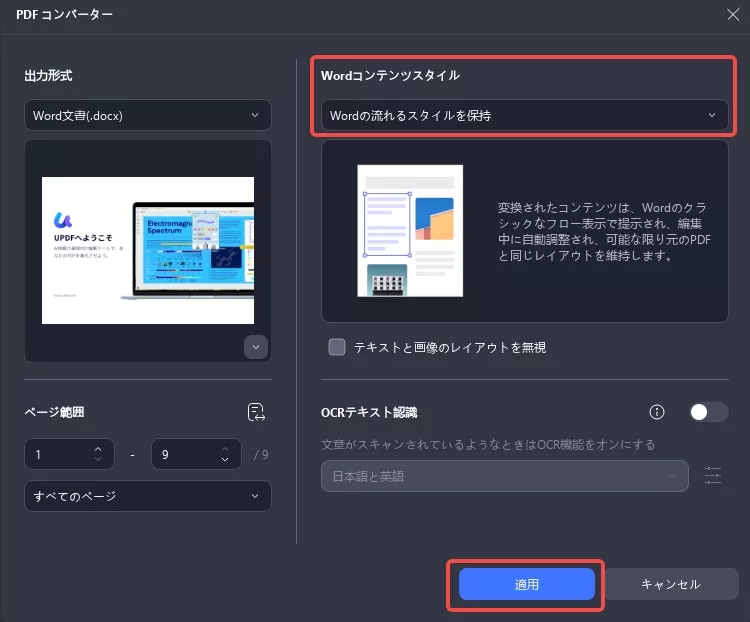
Task: Click the OCR hint text about scanned documents
Action: coord(488,444)
